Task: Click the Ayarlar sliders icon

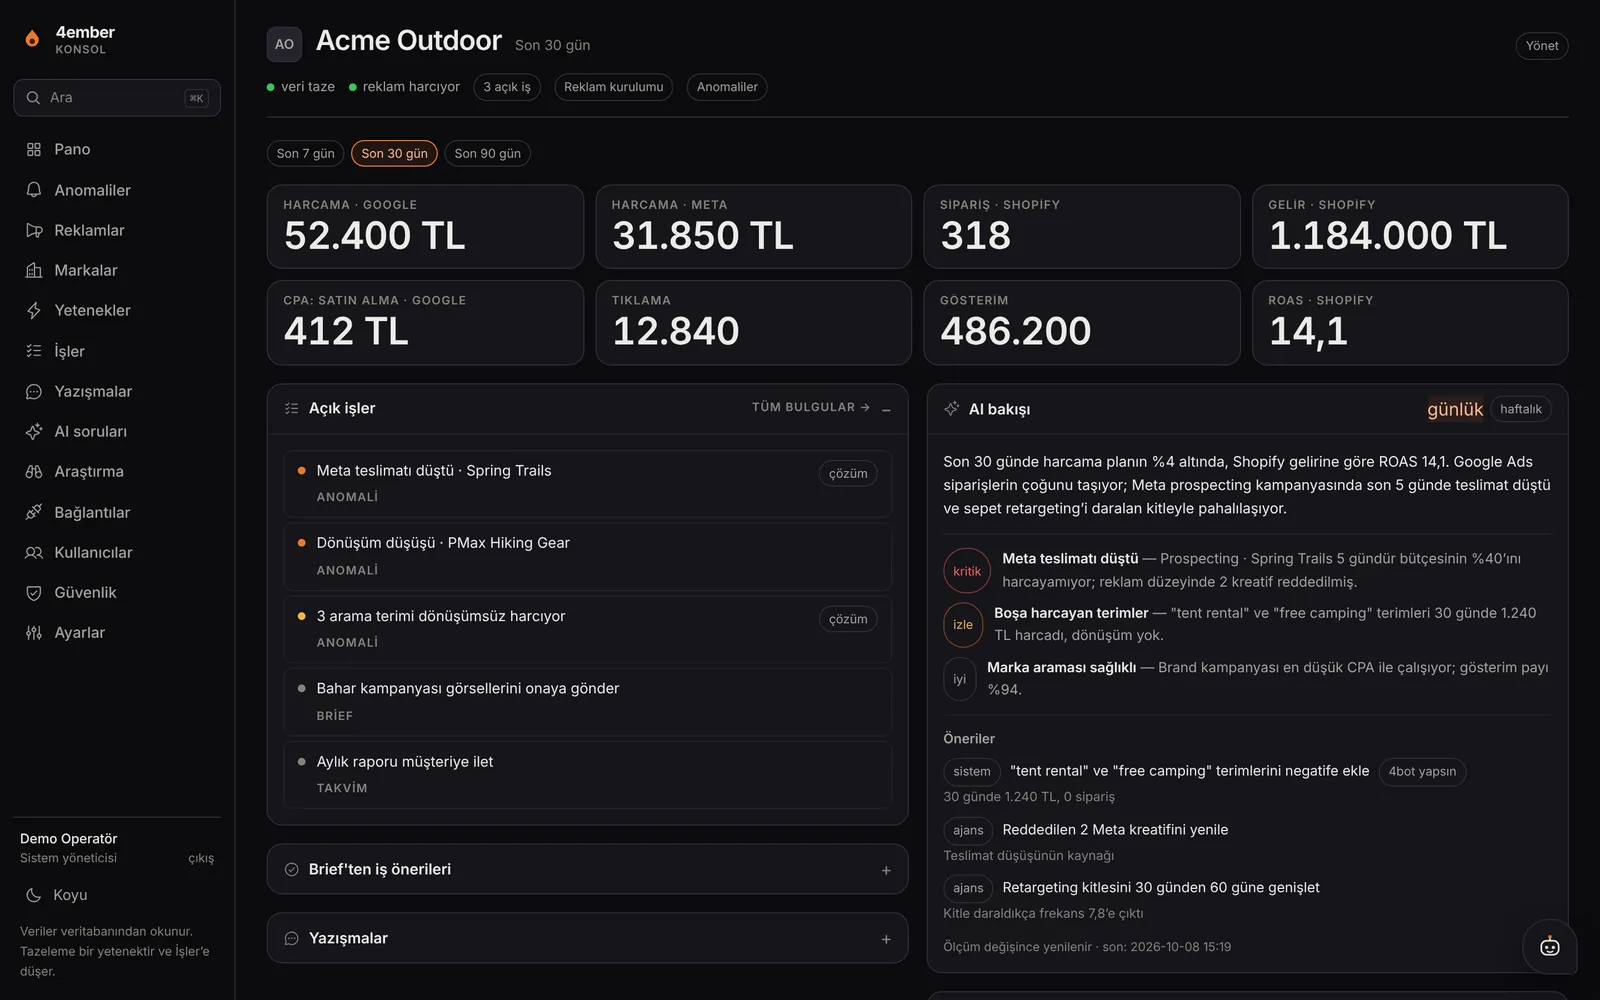Action: (x=34, y=632)
